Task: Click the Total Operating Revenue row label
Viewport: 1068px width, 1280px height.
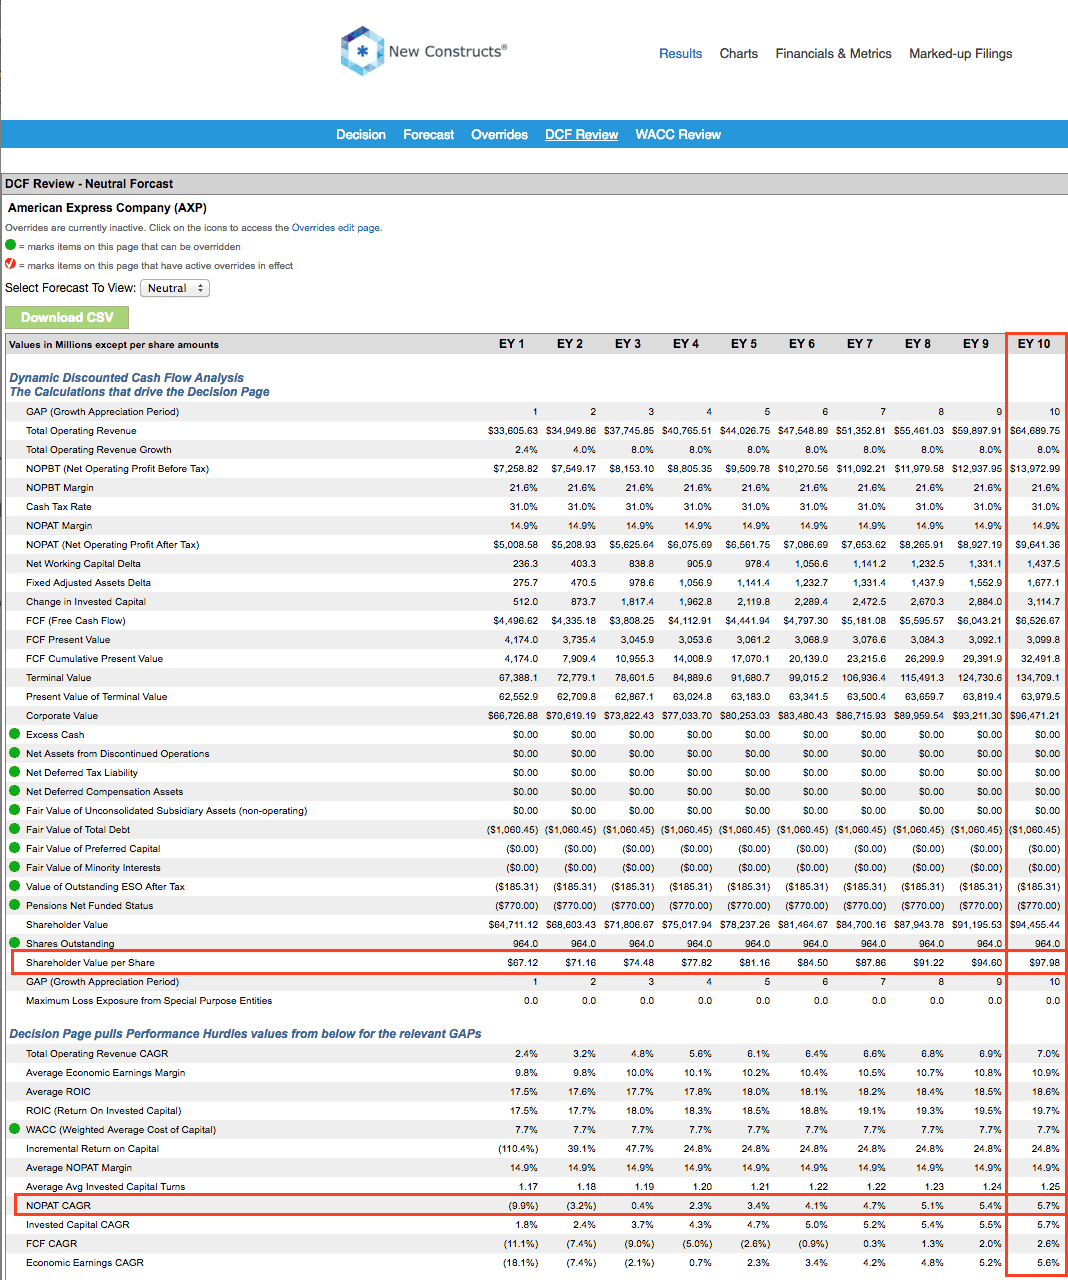Action: 81,431
